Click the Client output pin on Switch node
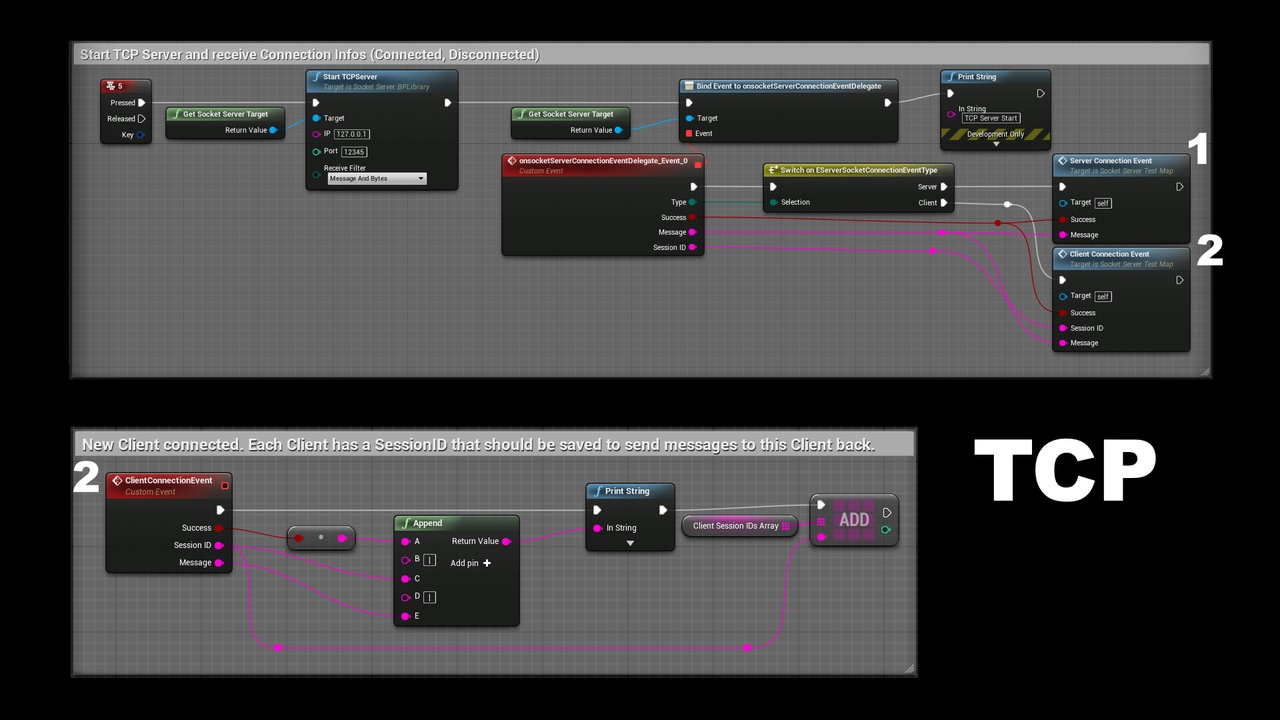The image size is (1280, 720). pyautogui.click(x=943, y=203)
